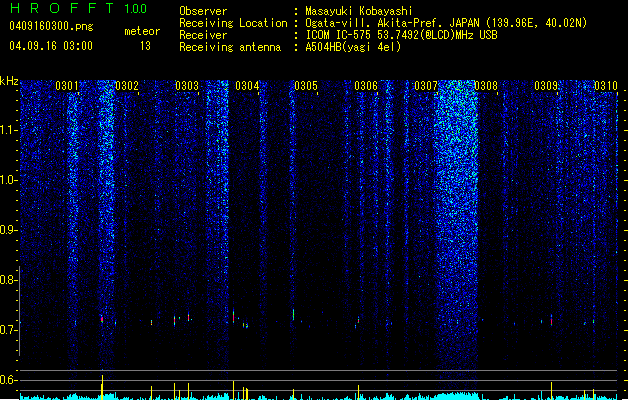This screenshot has height=400, width=629.
Task: Click the 0305 time marker
Action: click(306, 86)
